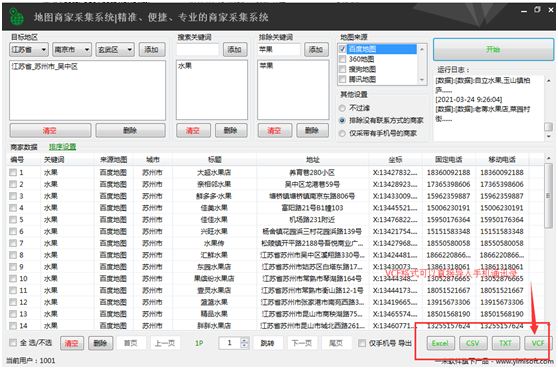Open the 江苏省 province dropdown
Image resolution: width=558 pixels, height=369 pixels.
point(29,49)
